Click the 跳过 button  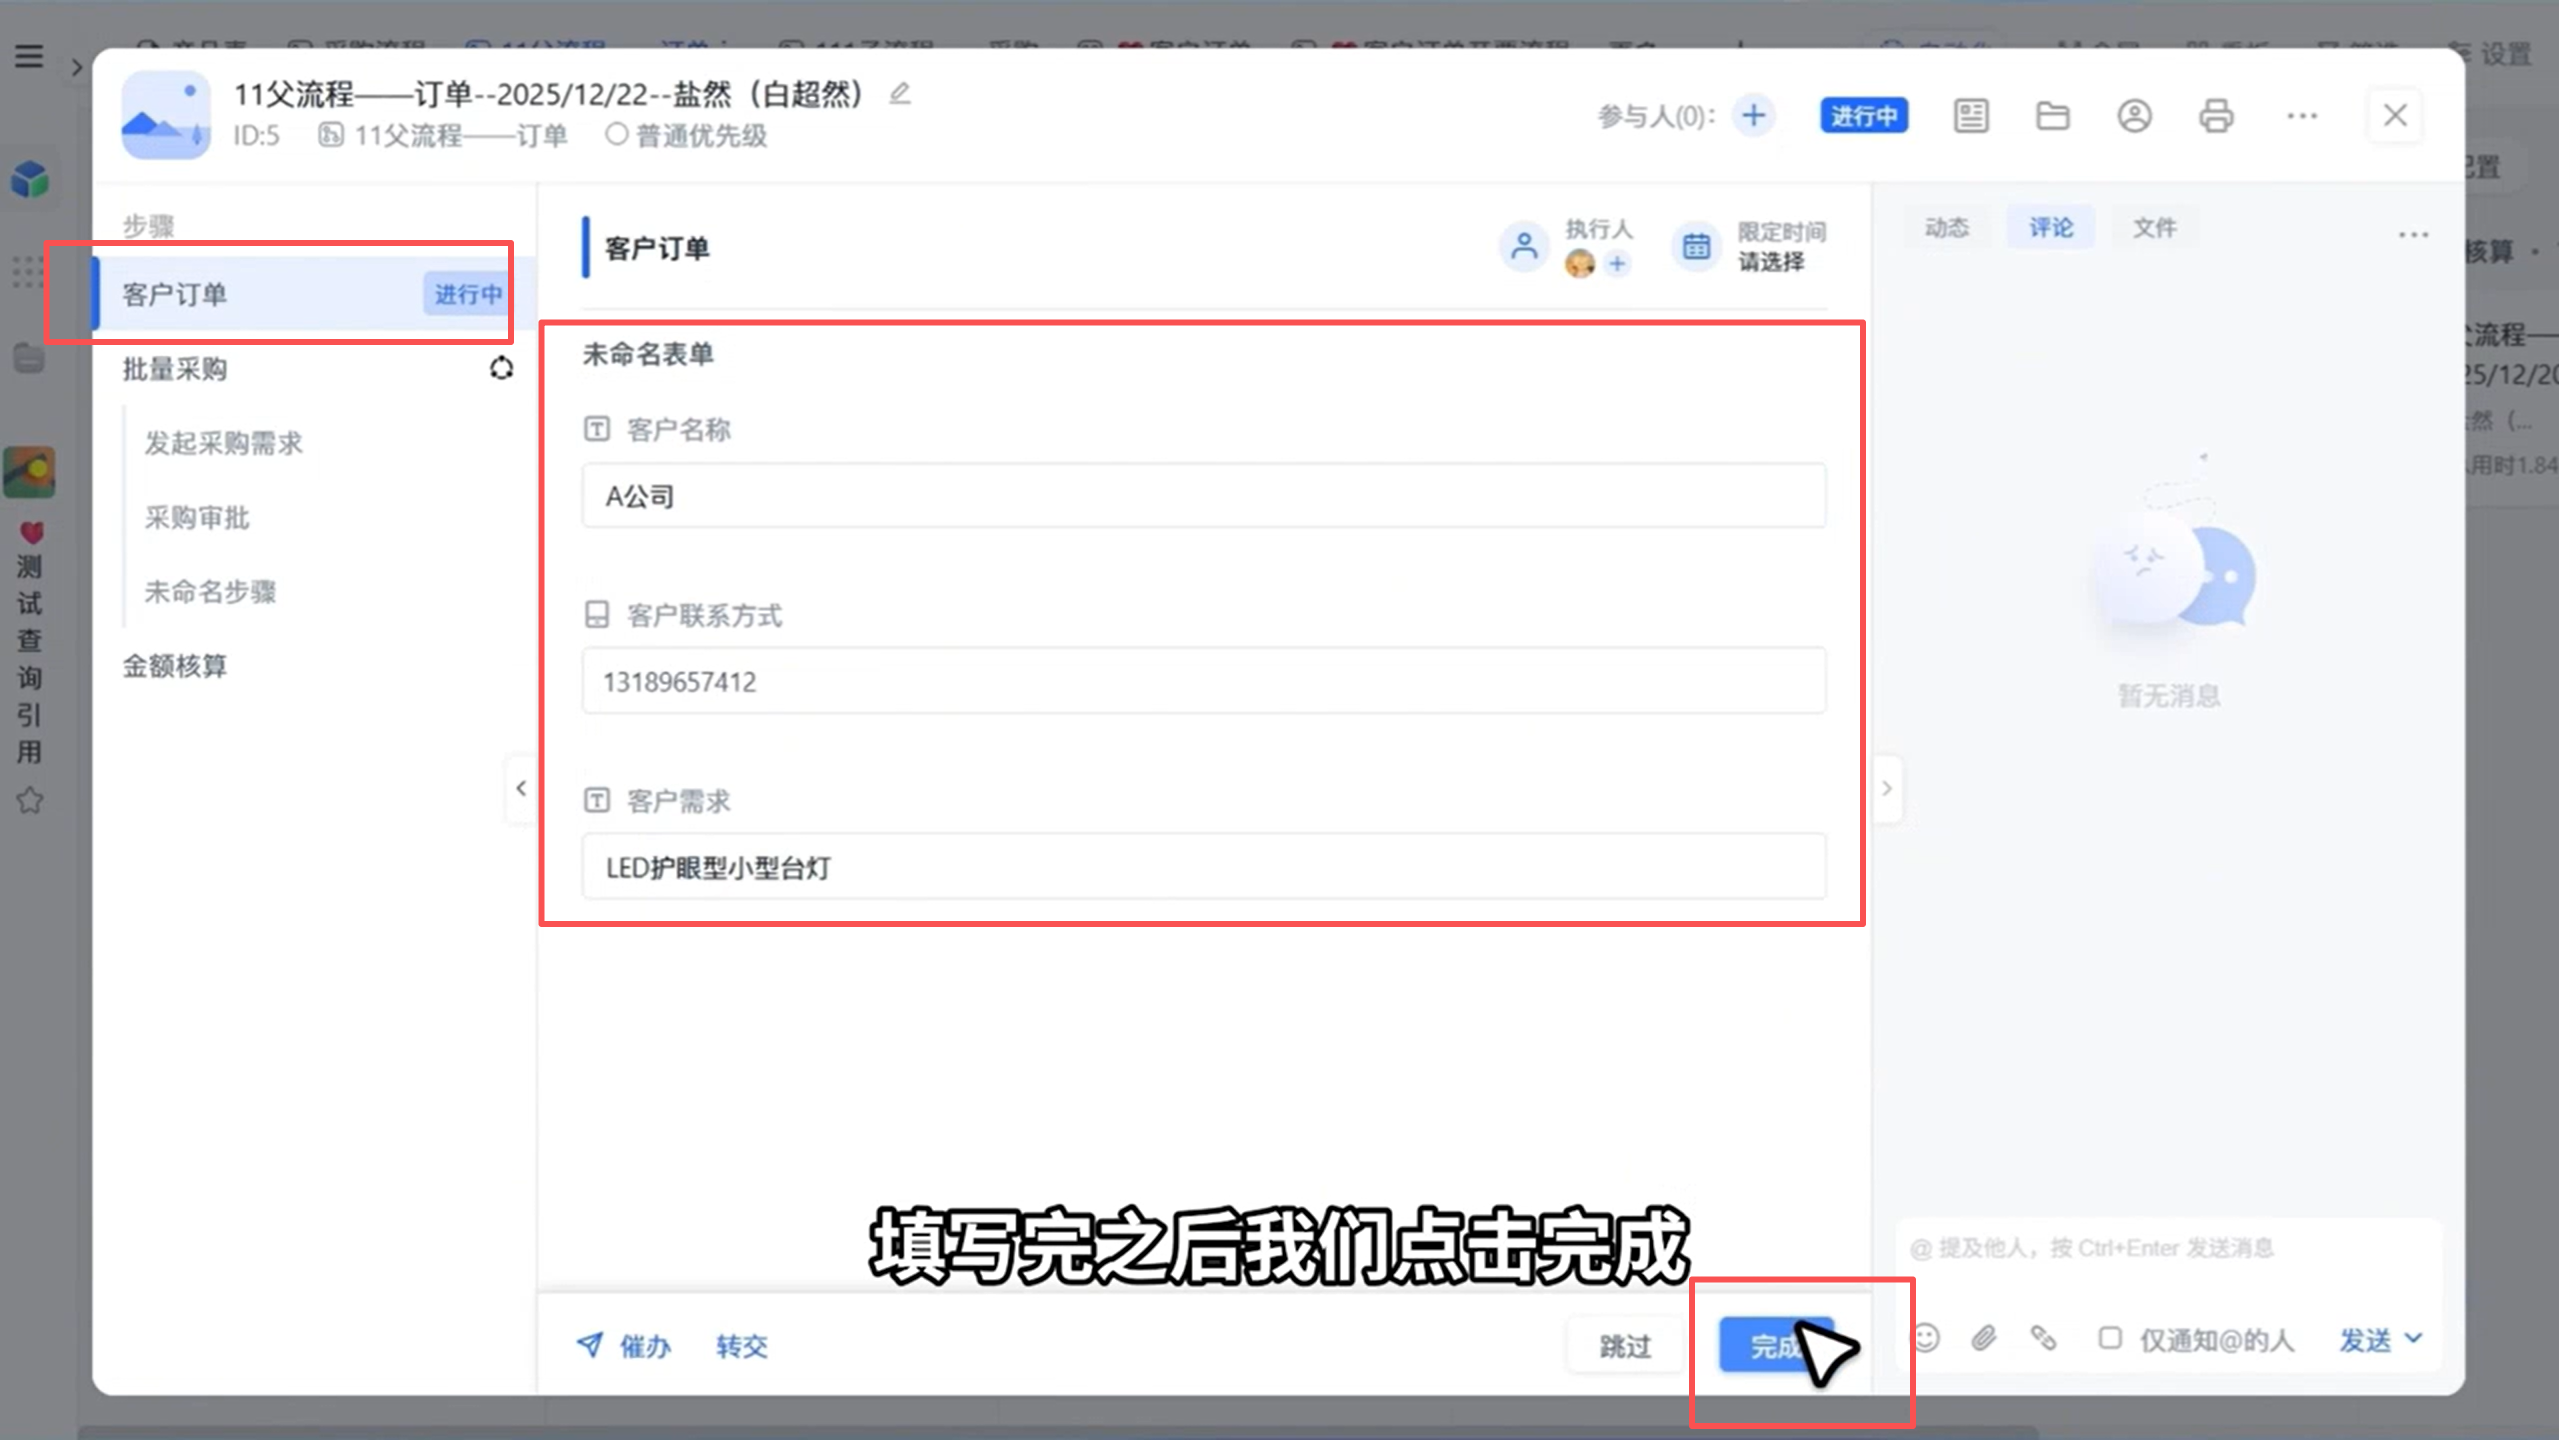tap(1625, 1345)
